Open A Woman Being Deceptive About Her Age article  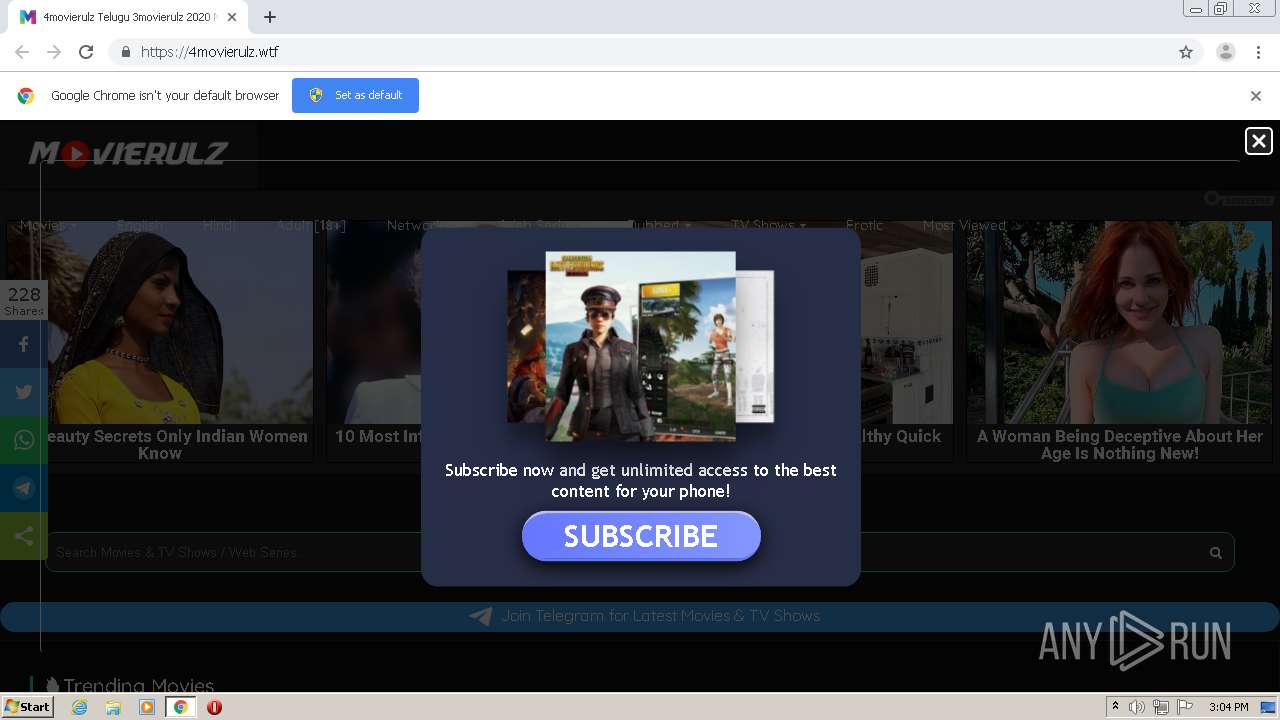click(1119, 341)
